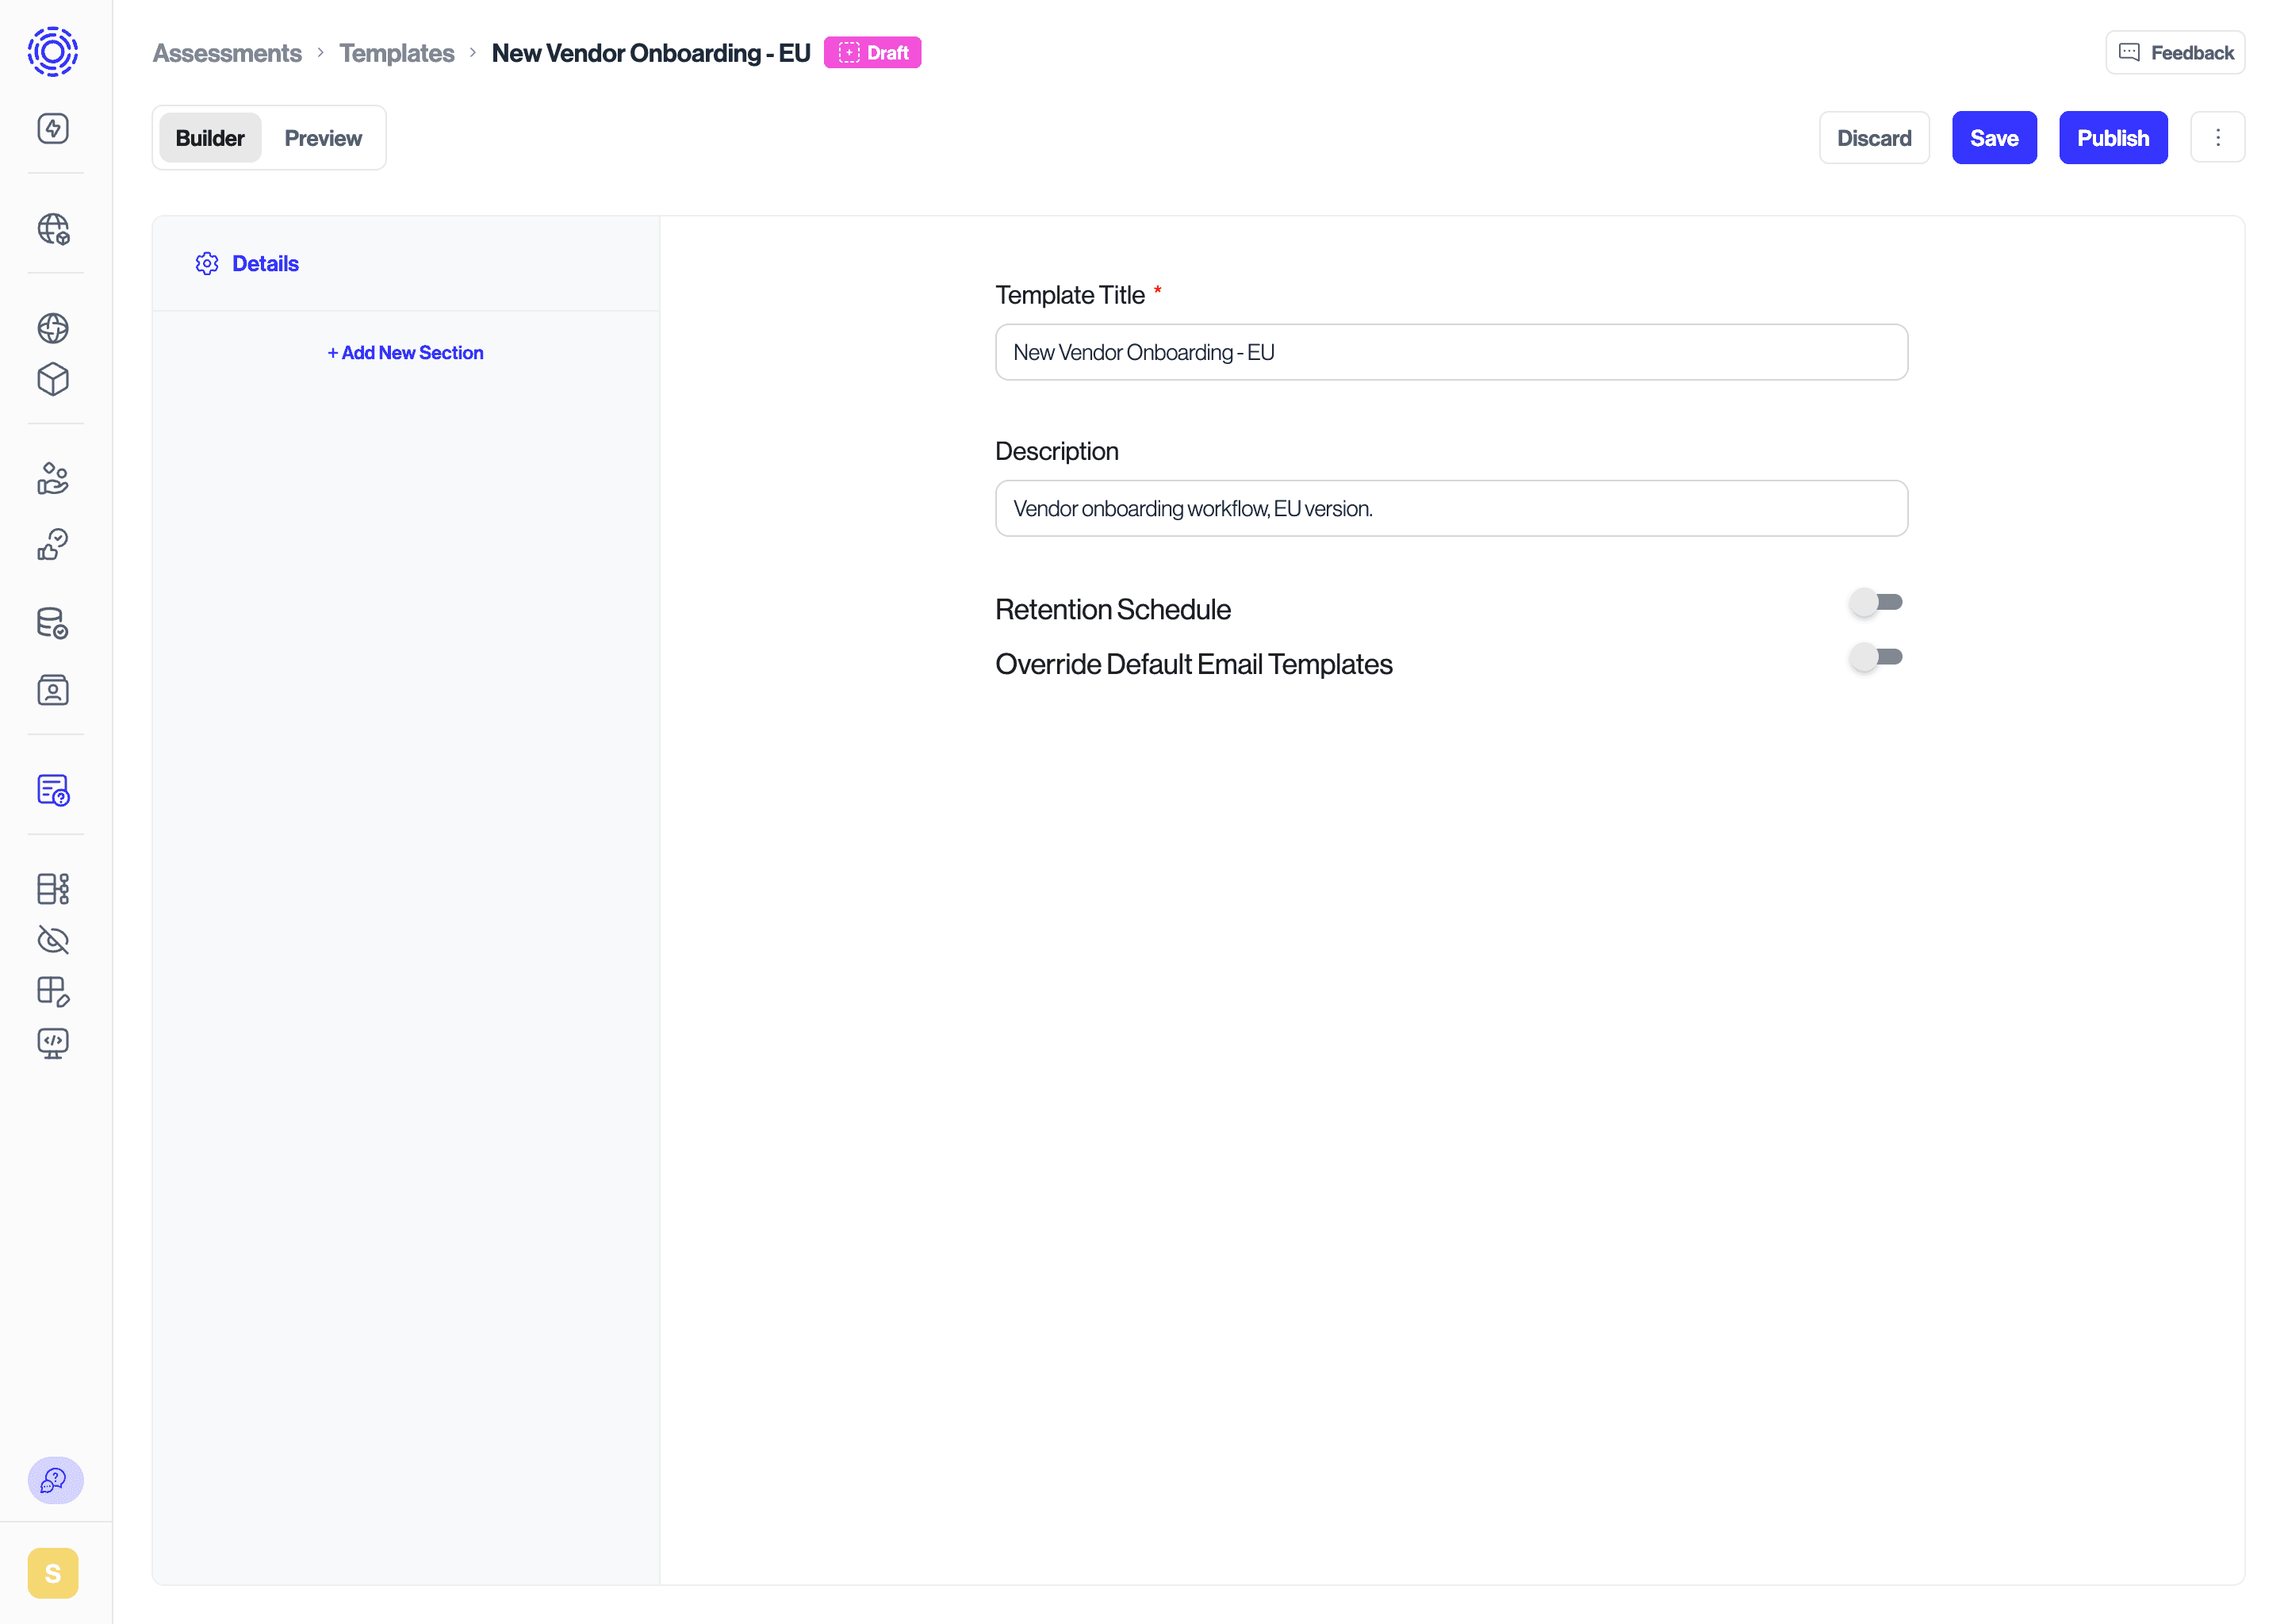Open the lightning quick actions sidebar icon
Viewport: 2284px width, 1624px height.
pos(53,128)
